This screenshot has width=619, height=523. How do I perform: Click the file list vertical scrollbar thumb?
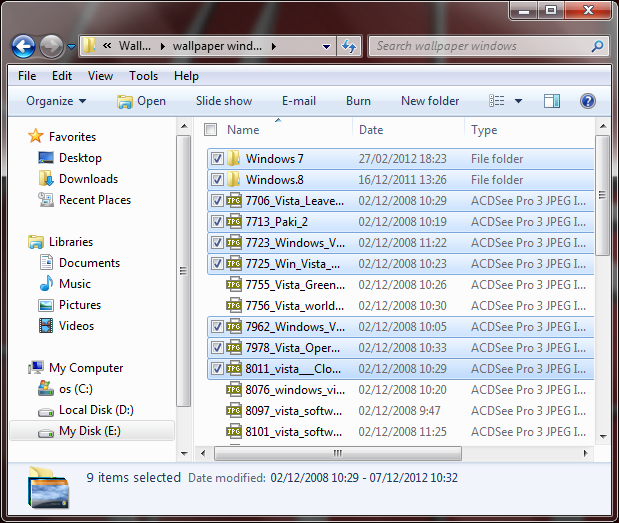click(x=602, y=195)
